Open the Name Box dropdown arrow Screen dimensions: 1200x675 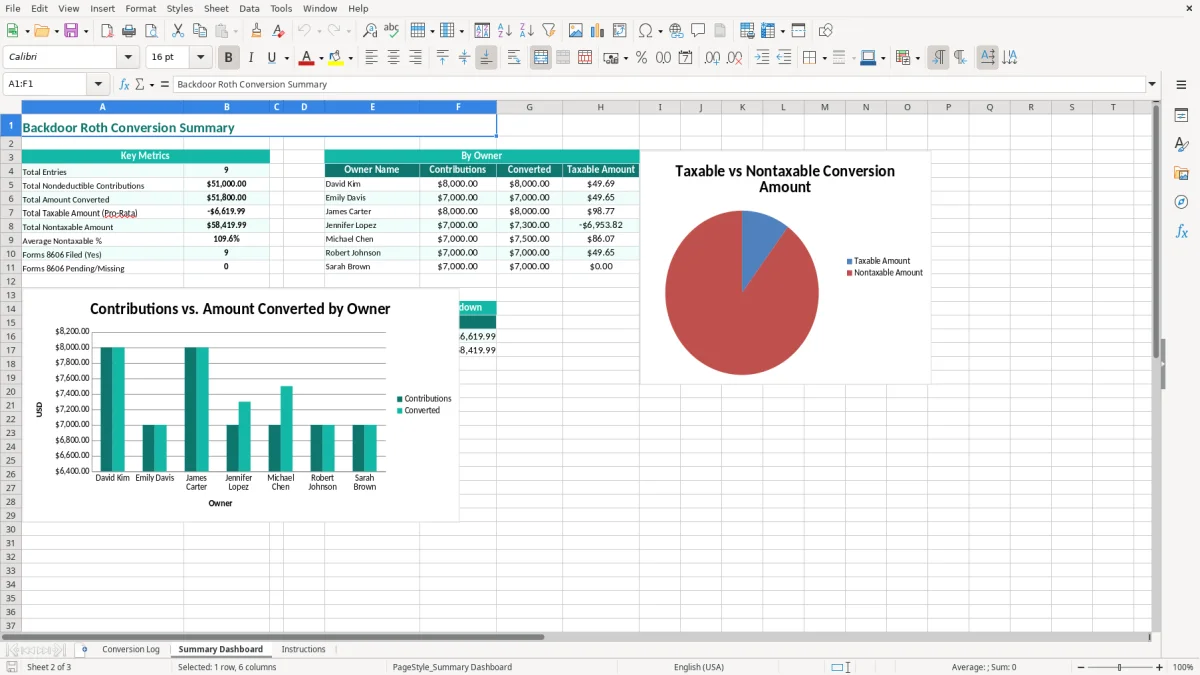[x=97, y=84]
